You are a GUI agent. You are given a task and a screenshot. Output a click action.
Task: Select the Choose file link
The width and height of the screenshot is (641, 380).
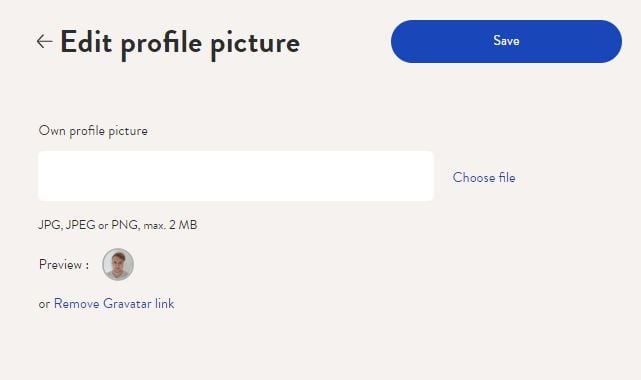484,177
